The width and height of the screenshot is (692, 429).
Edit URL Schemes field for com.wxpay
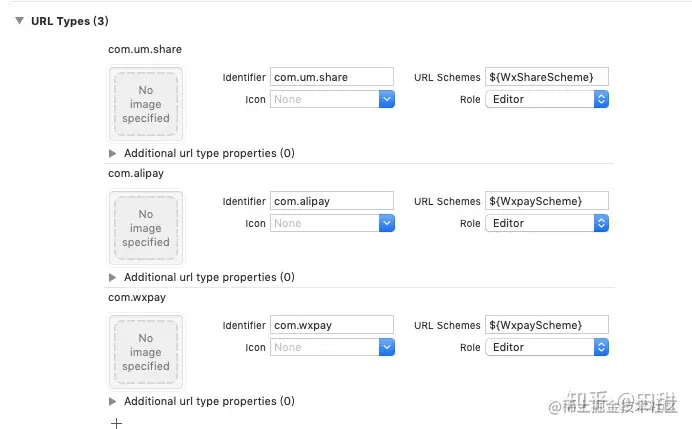[x=547, y=325]
